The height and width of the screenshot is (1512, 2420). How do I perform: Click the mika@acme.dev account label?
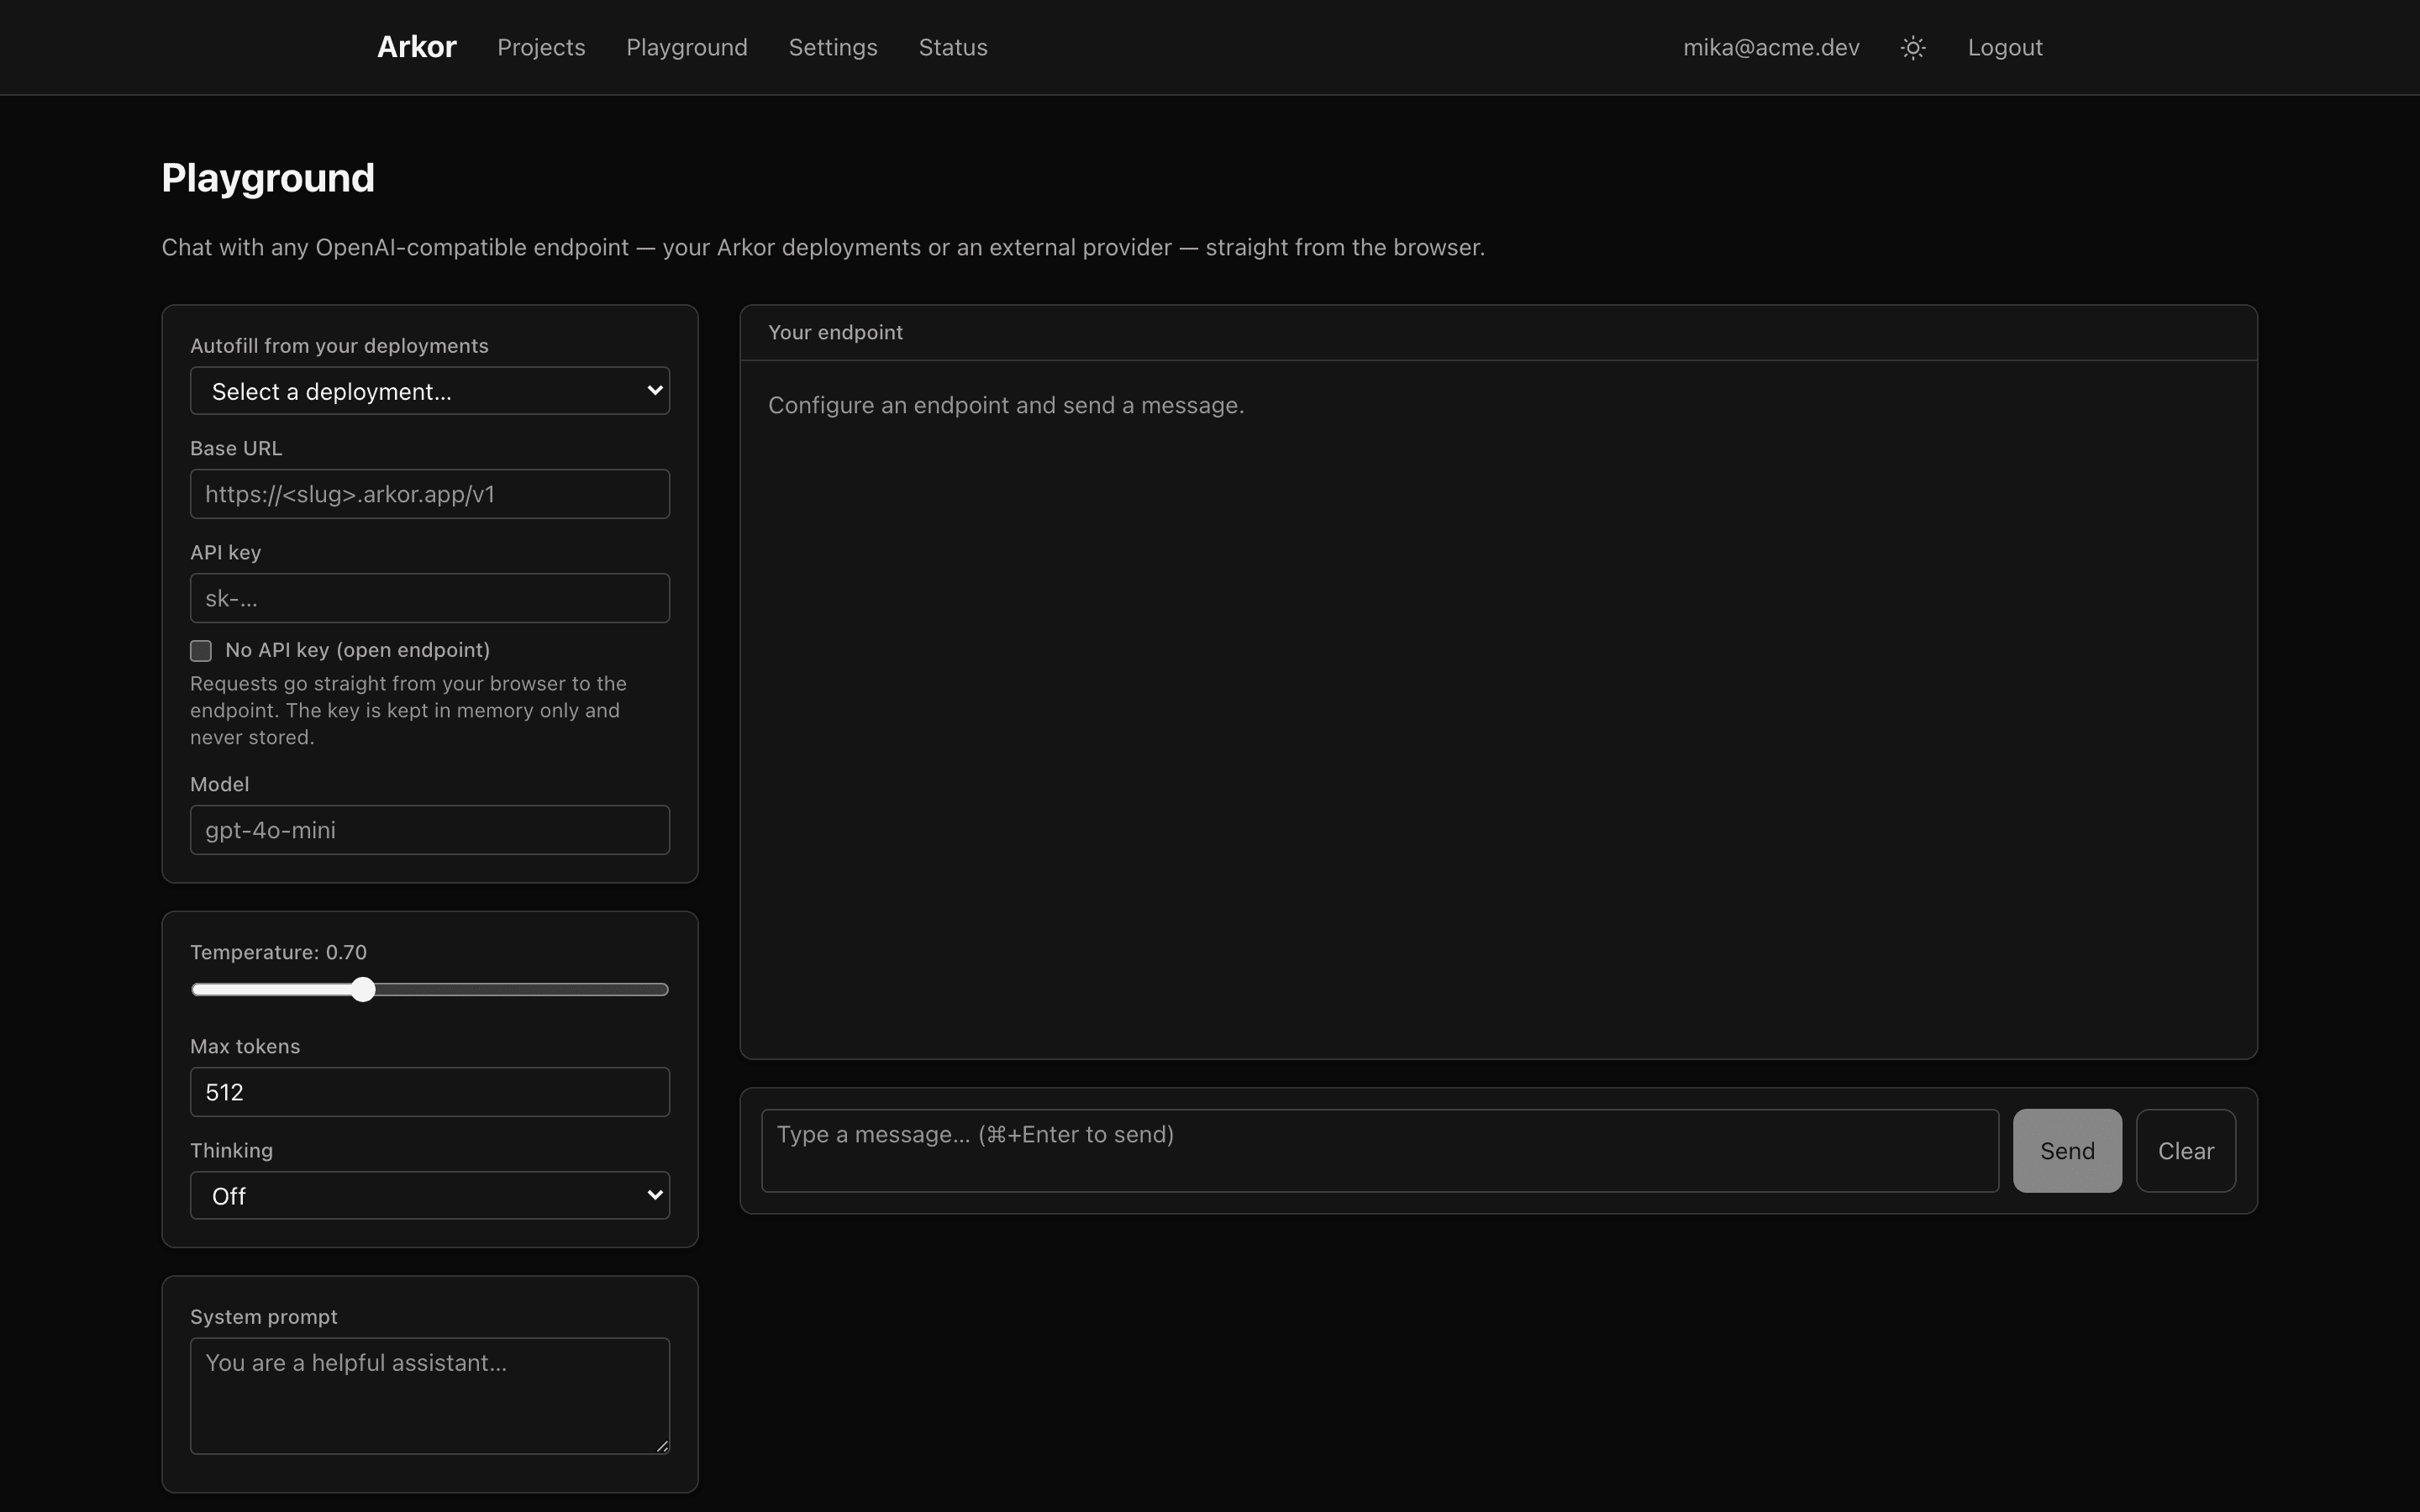[x=1771, y=47]
